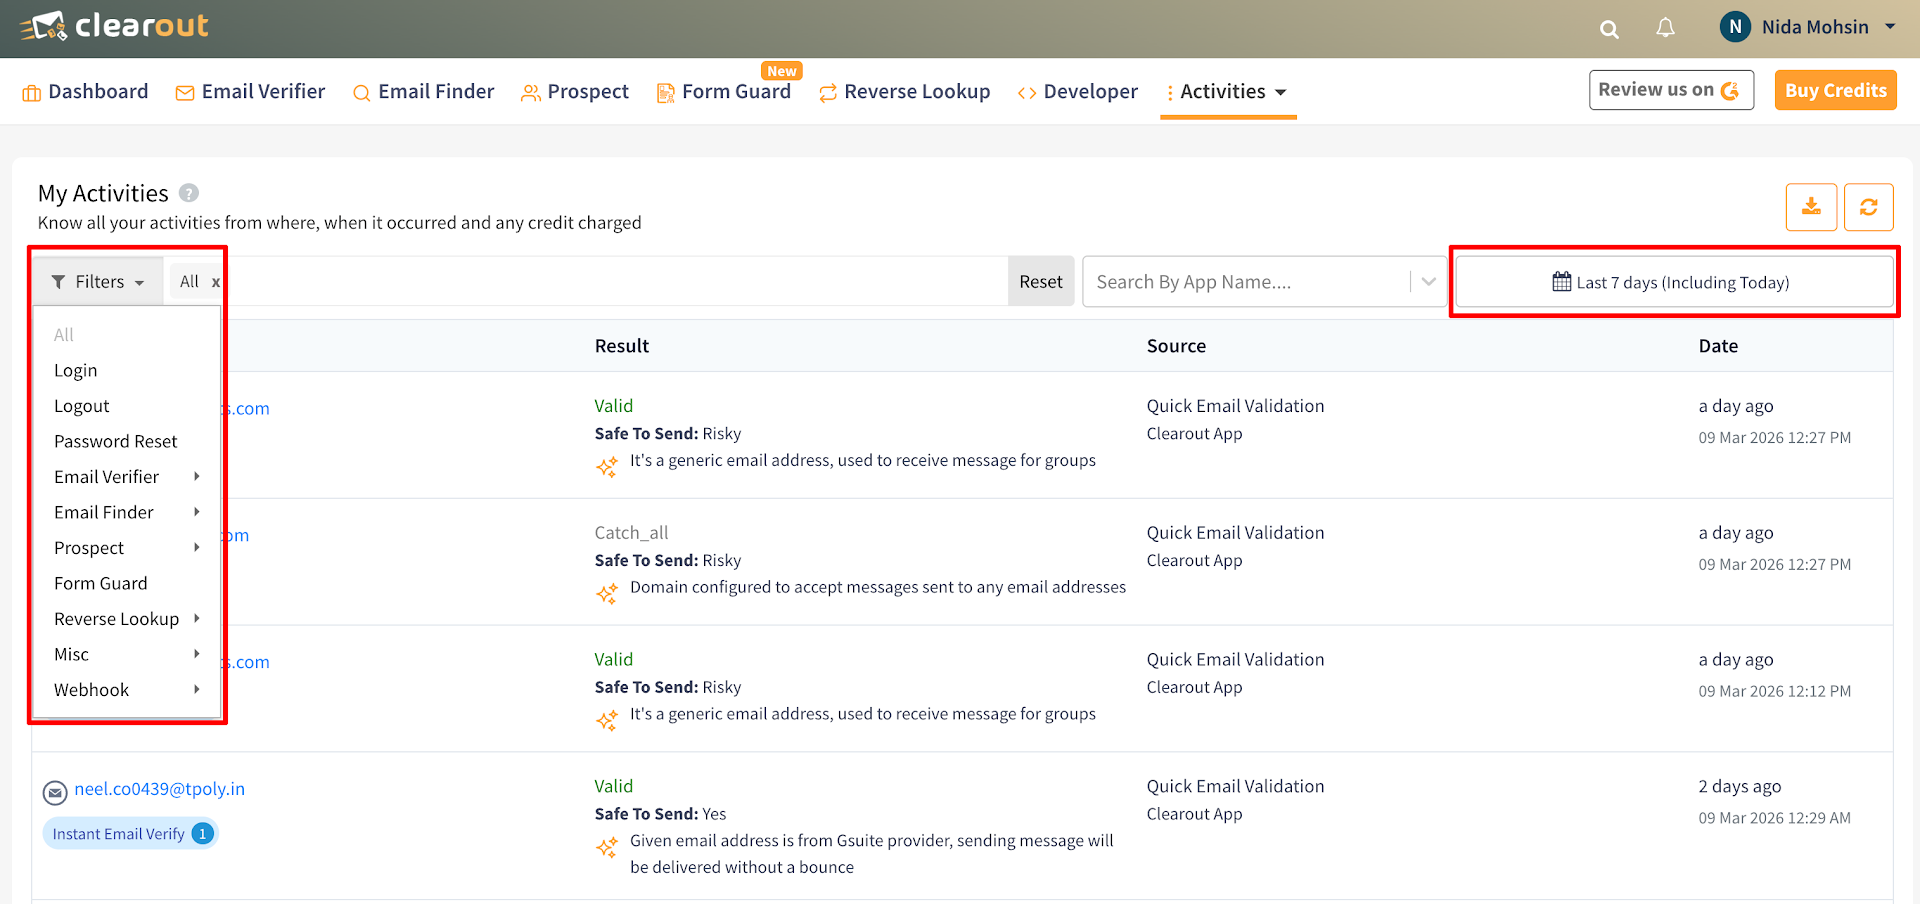Click the Prospect people icon

click(529, 92)
